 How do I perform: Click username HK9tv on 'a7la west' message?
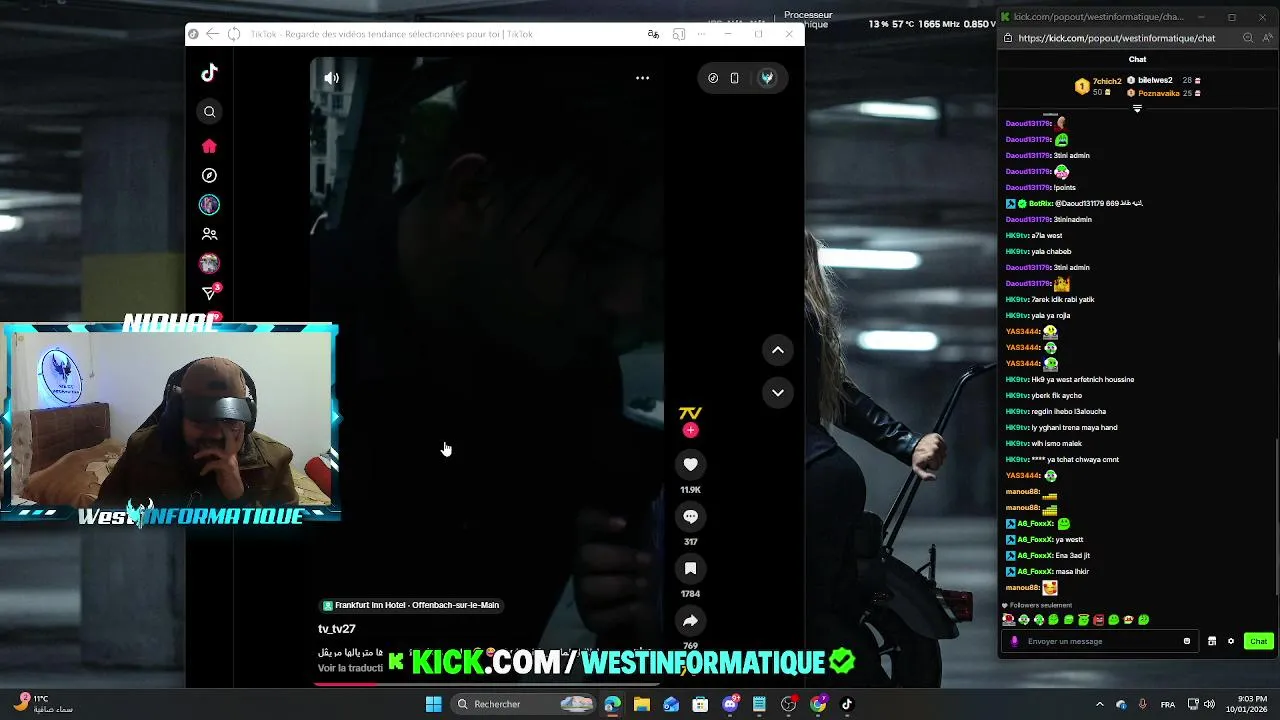point(1017,235)
